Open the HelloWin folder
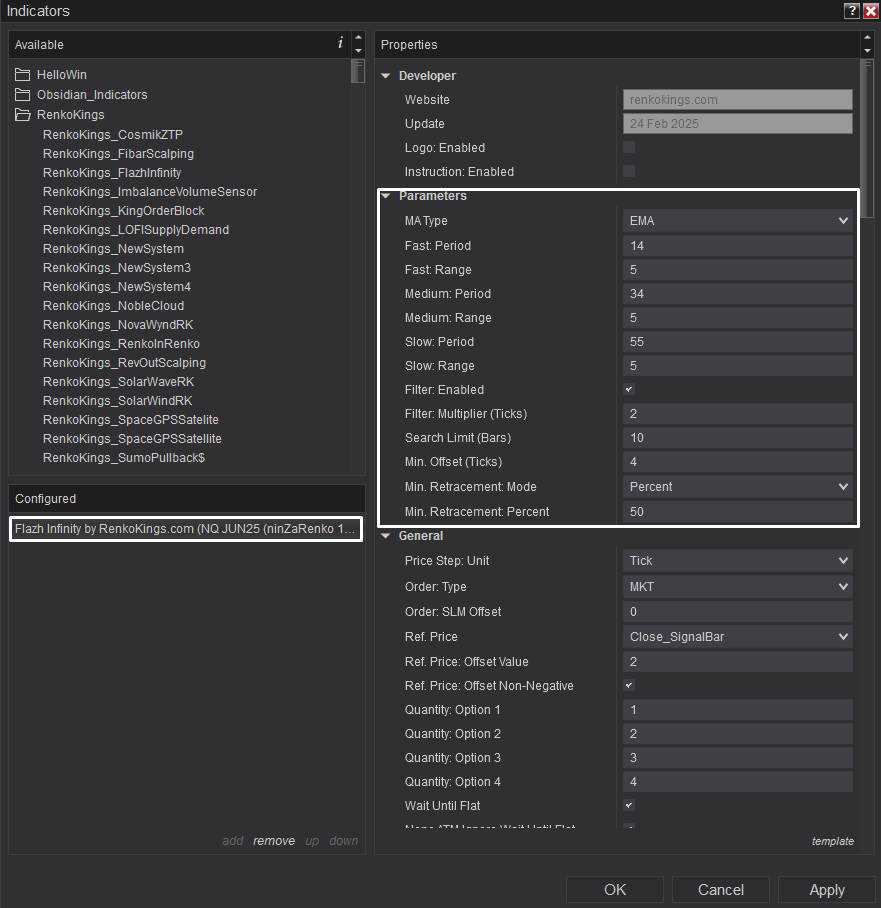 [x=61, y=75]
